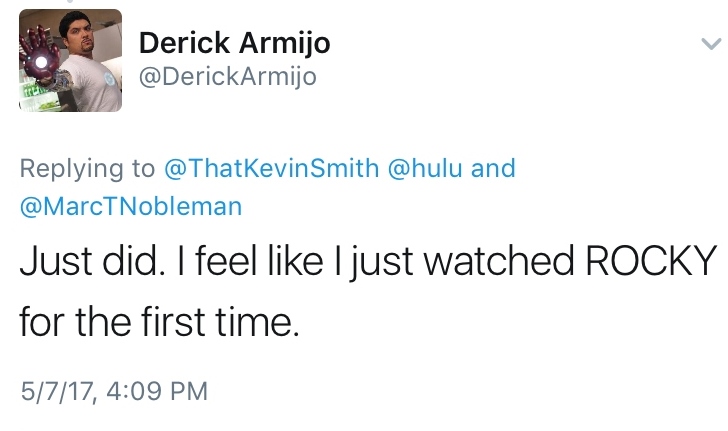
Task: Click the "for the first time." line
Action: (158, 324)
